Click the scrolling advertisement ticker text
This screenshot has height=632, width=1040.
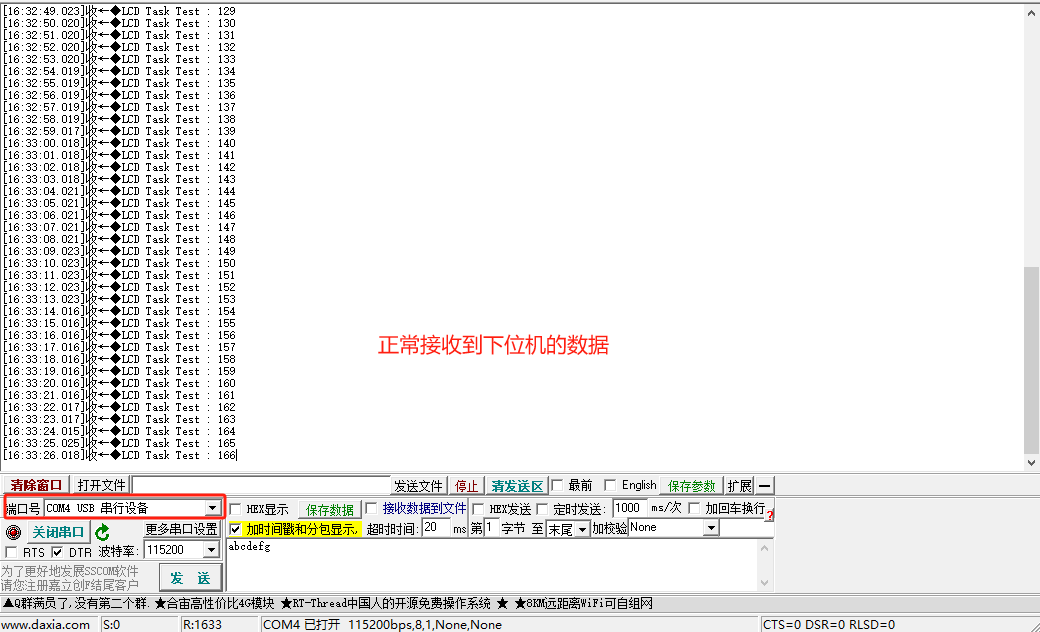point(328,603)
